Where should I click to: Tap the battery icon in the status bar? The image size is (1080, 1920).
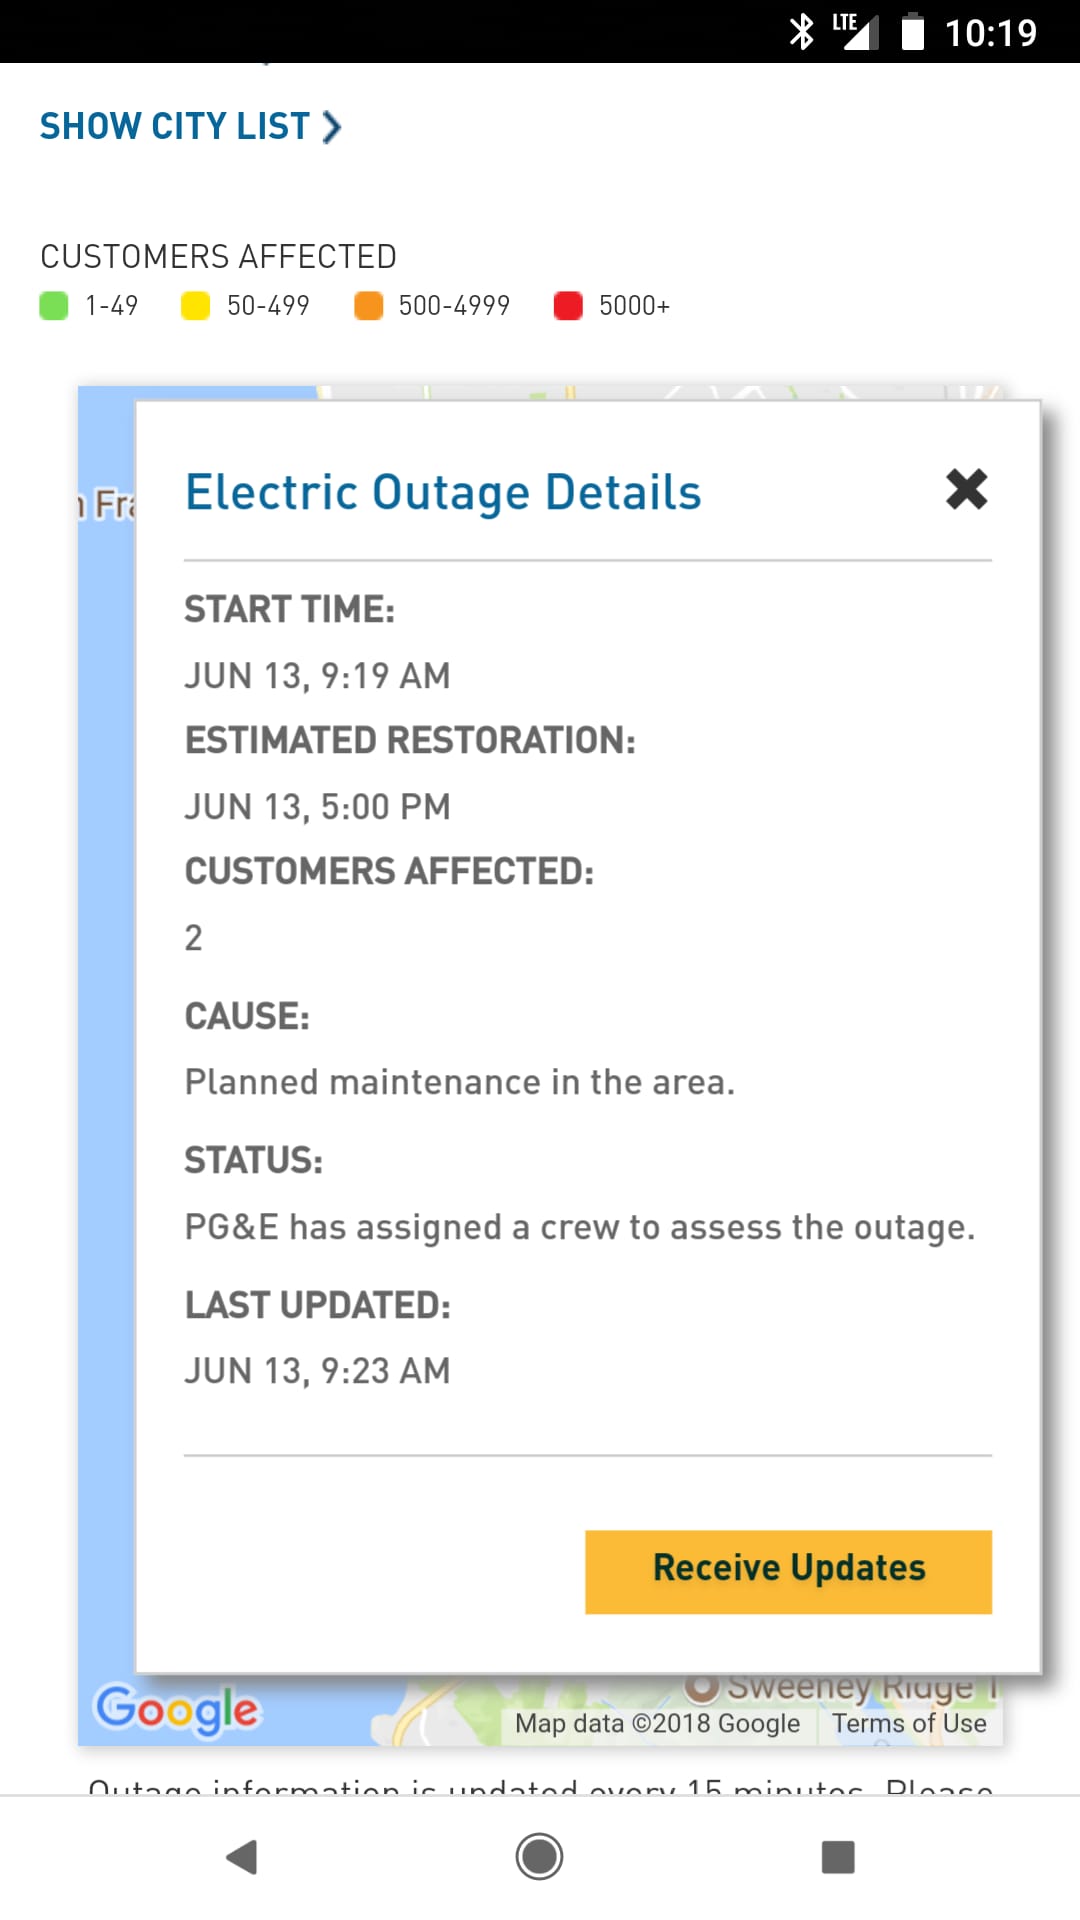pyautogui.click(x=912, y=32)
